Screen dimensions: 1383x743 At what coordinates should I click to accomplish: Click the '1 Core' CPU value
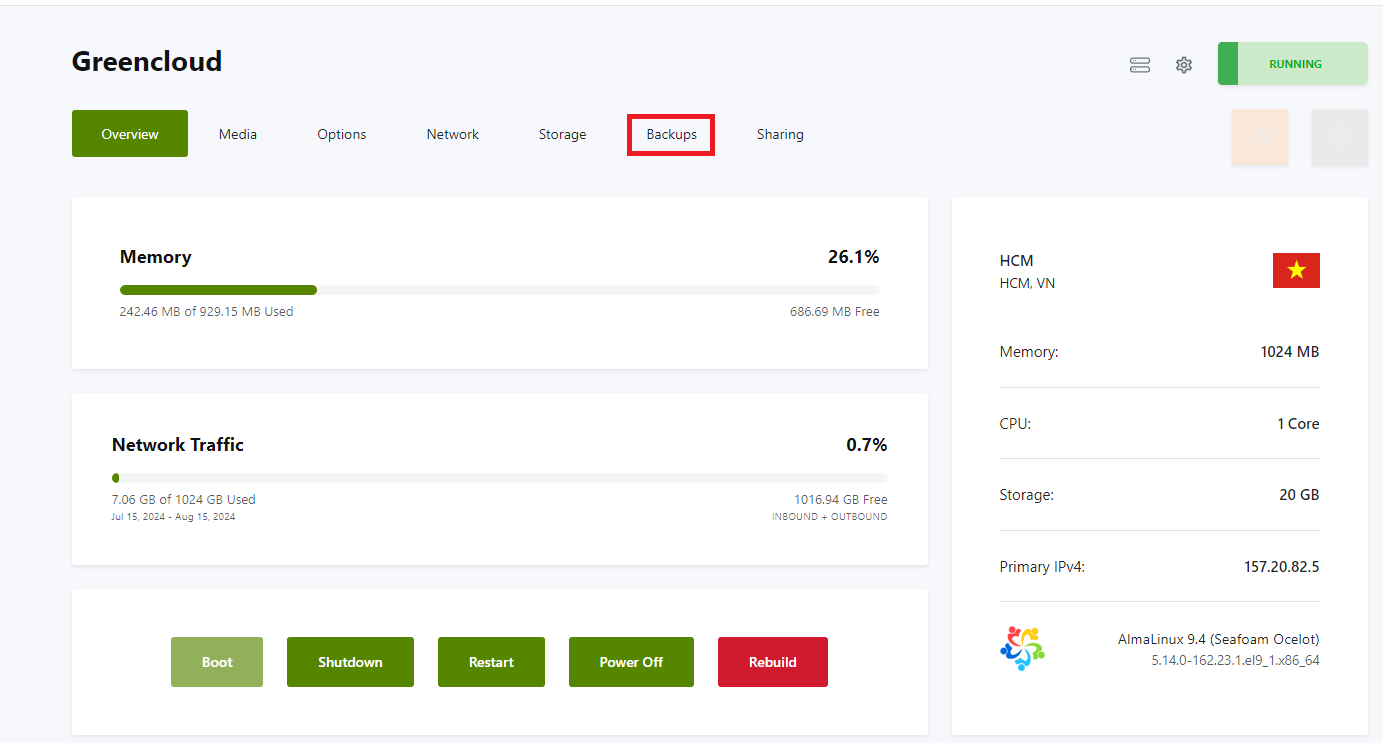coord(1298,424)
